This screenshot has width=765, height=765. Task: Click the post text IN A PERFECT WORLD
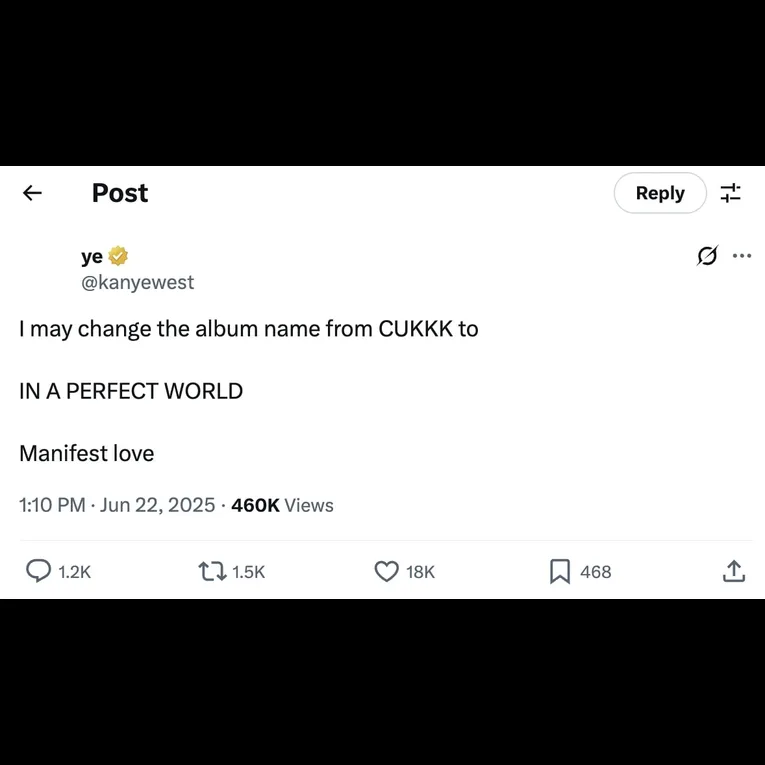[131, 391]
